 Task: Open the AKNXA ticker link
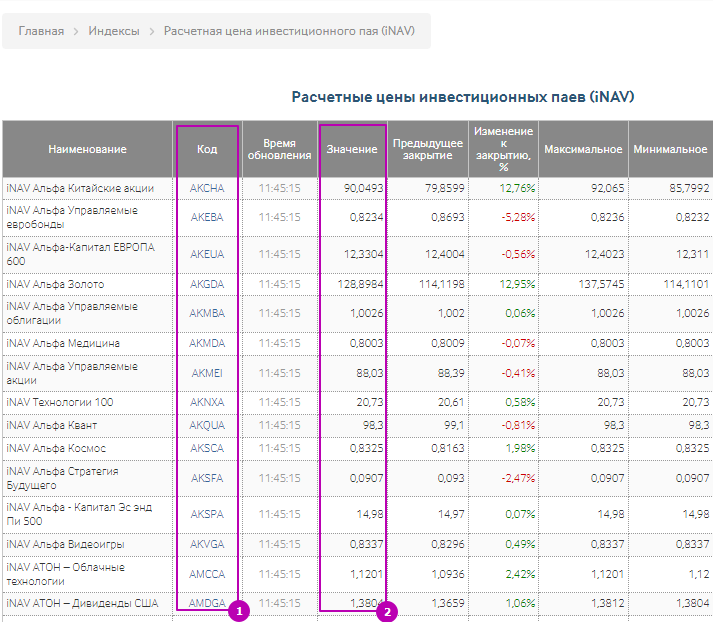pos(207,402)
